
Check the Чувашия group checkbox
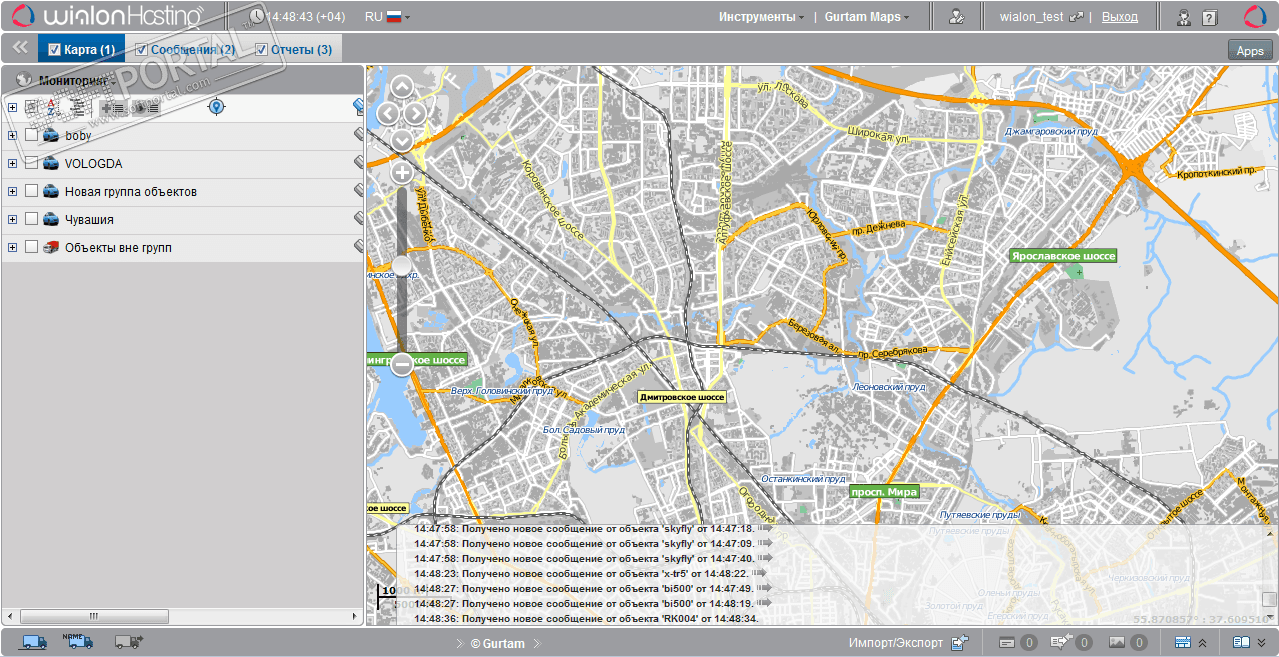(32, 219)
